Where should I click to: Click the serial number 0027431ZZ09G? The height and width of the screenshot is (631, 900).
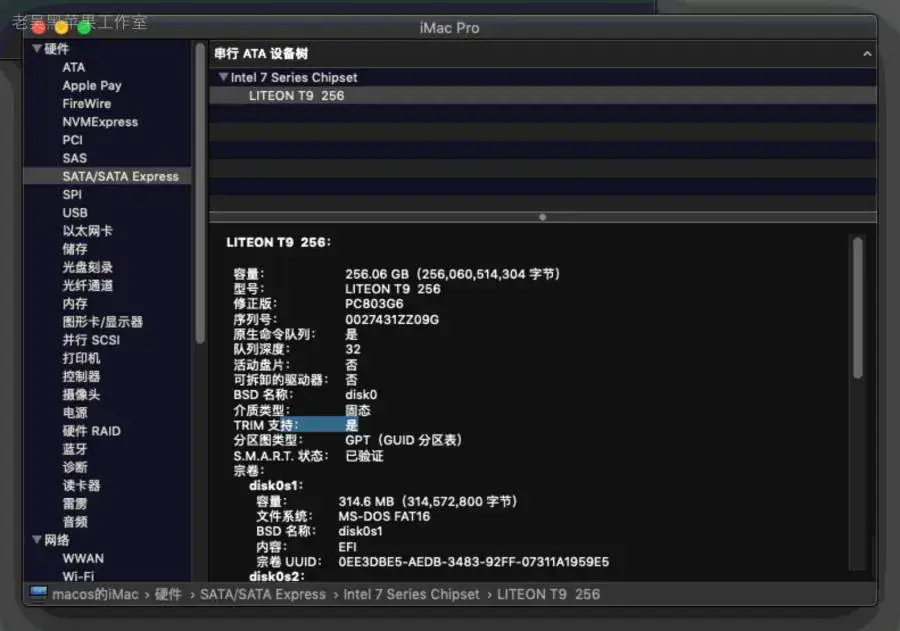tap(392, 319)
